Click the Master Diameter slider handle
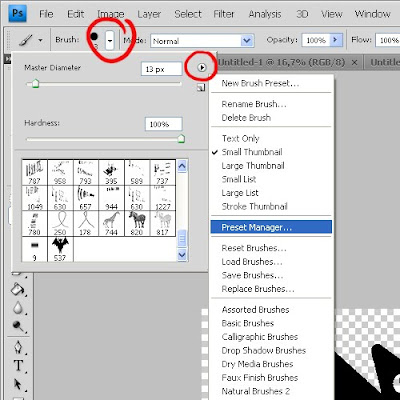Screen dimensions: 400x400 click(x=35, y=84)
